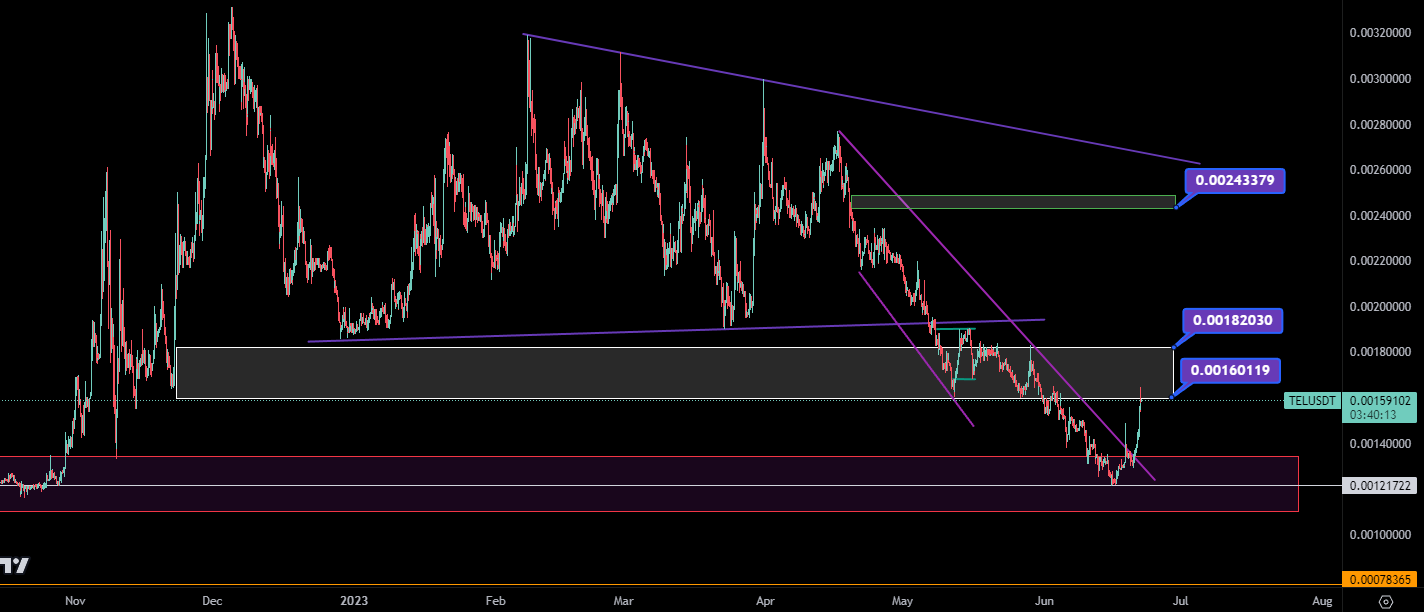The image size is (1424, 612).
Task: Click the horizontal line price 0.00121722
Action: tap(1379, 485)
